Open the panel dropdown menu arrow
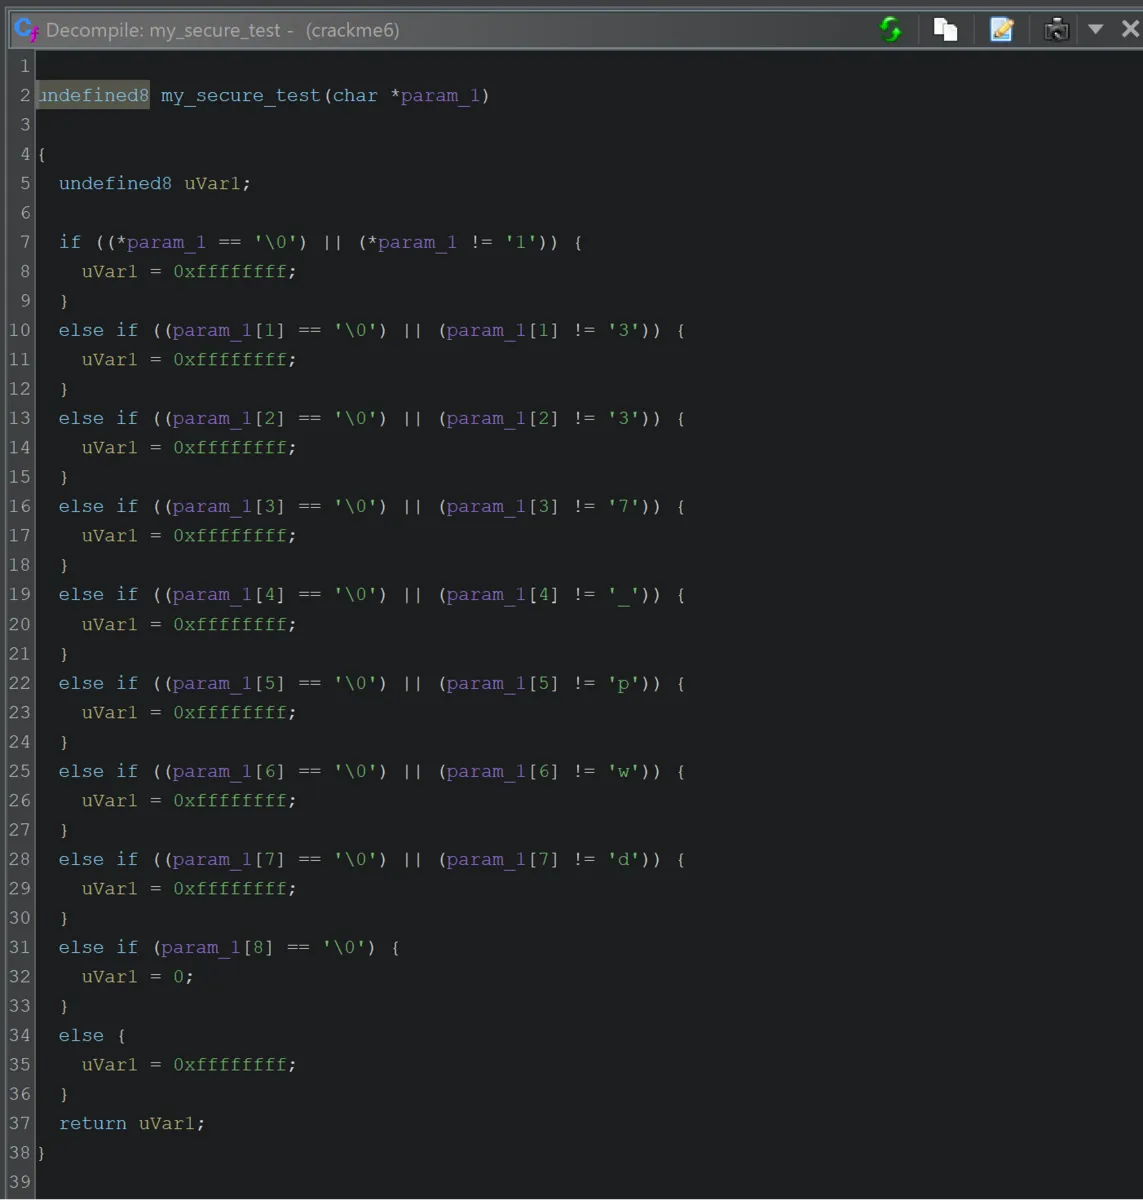The height and width of the screenshot is (1200, 1143). (x=1095, y=29)
